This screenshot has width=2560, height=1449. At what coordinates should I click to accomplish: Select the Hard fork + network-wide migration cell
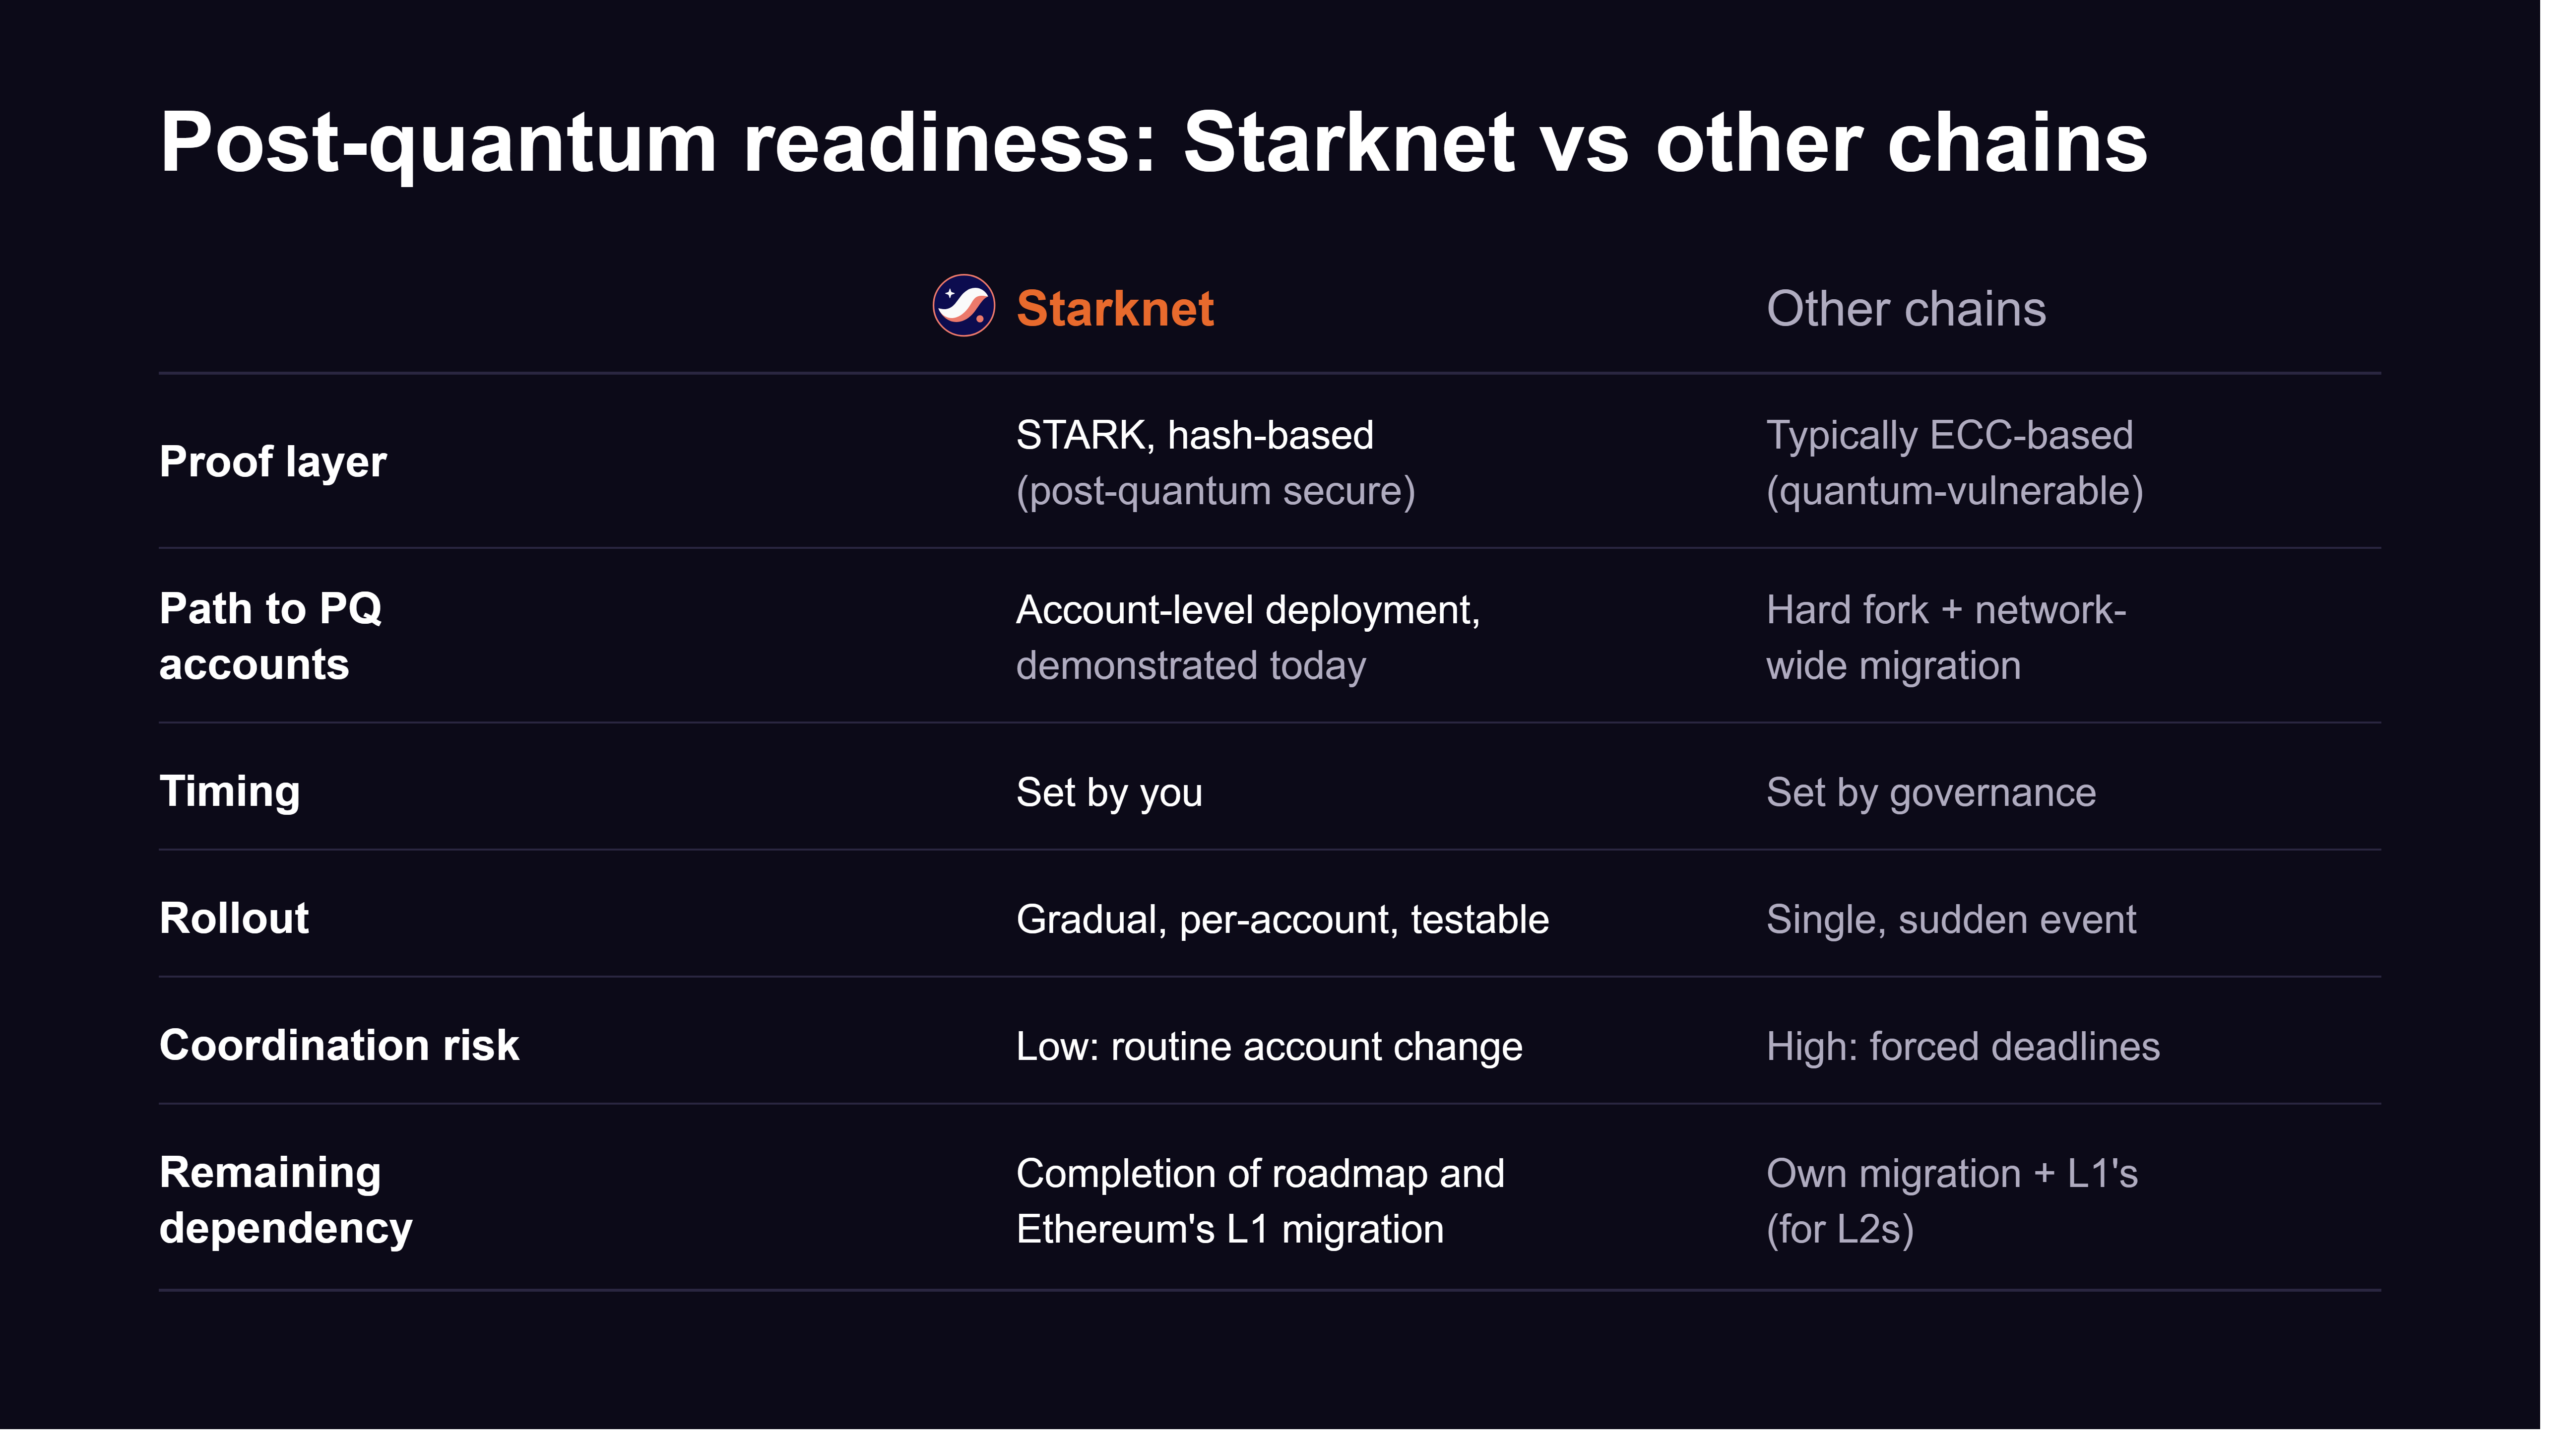1945,638
